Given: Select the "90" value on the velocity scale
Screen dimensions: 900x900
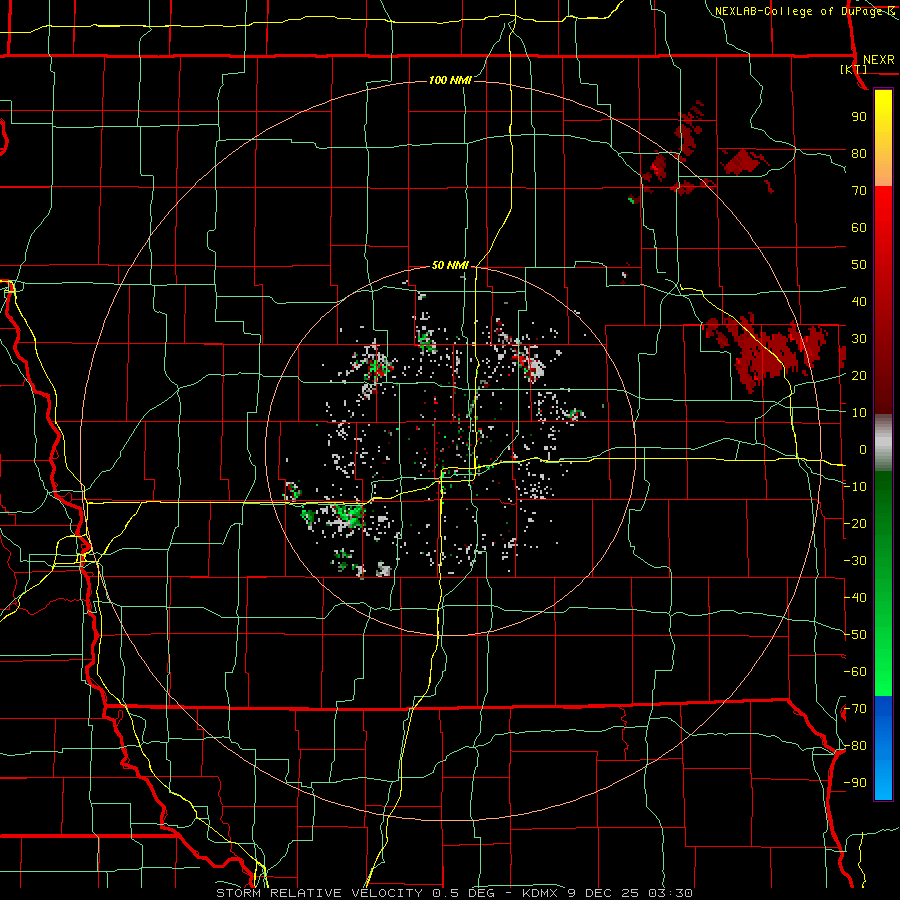Looking at the screenshot, I should (x=859, y=117).
